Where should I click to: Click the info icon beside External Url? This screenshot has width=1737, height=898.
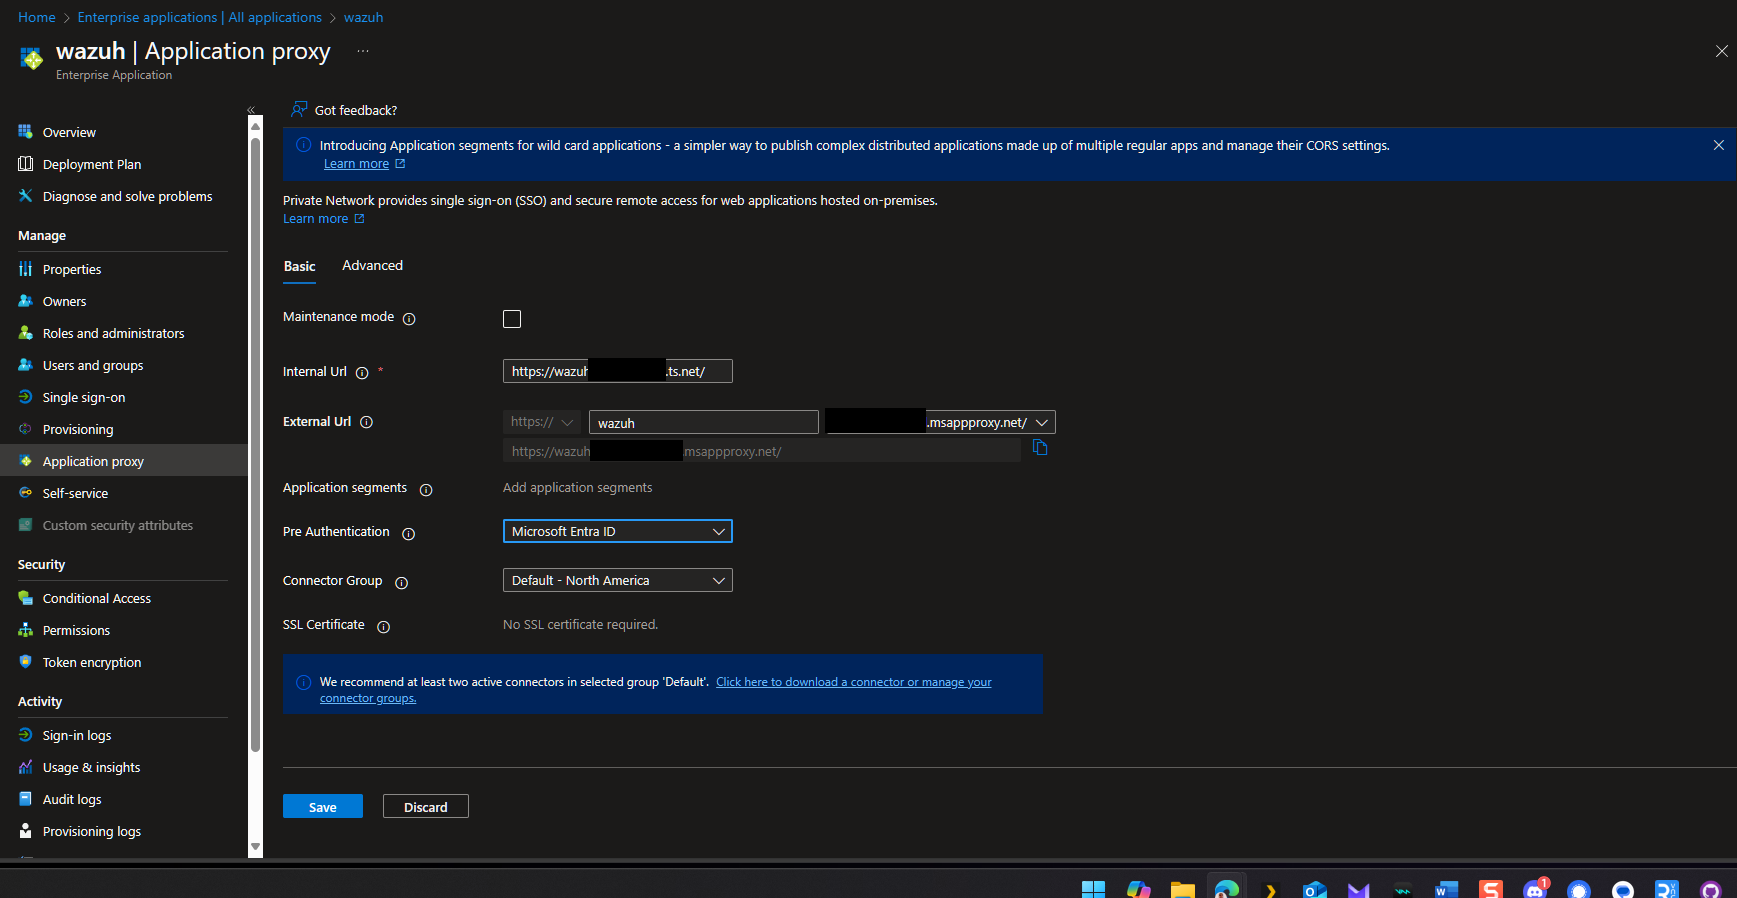366,422
